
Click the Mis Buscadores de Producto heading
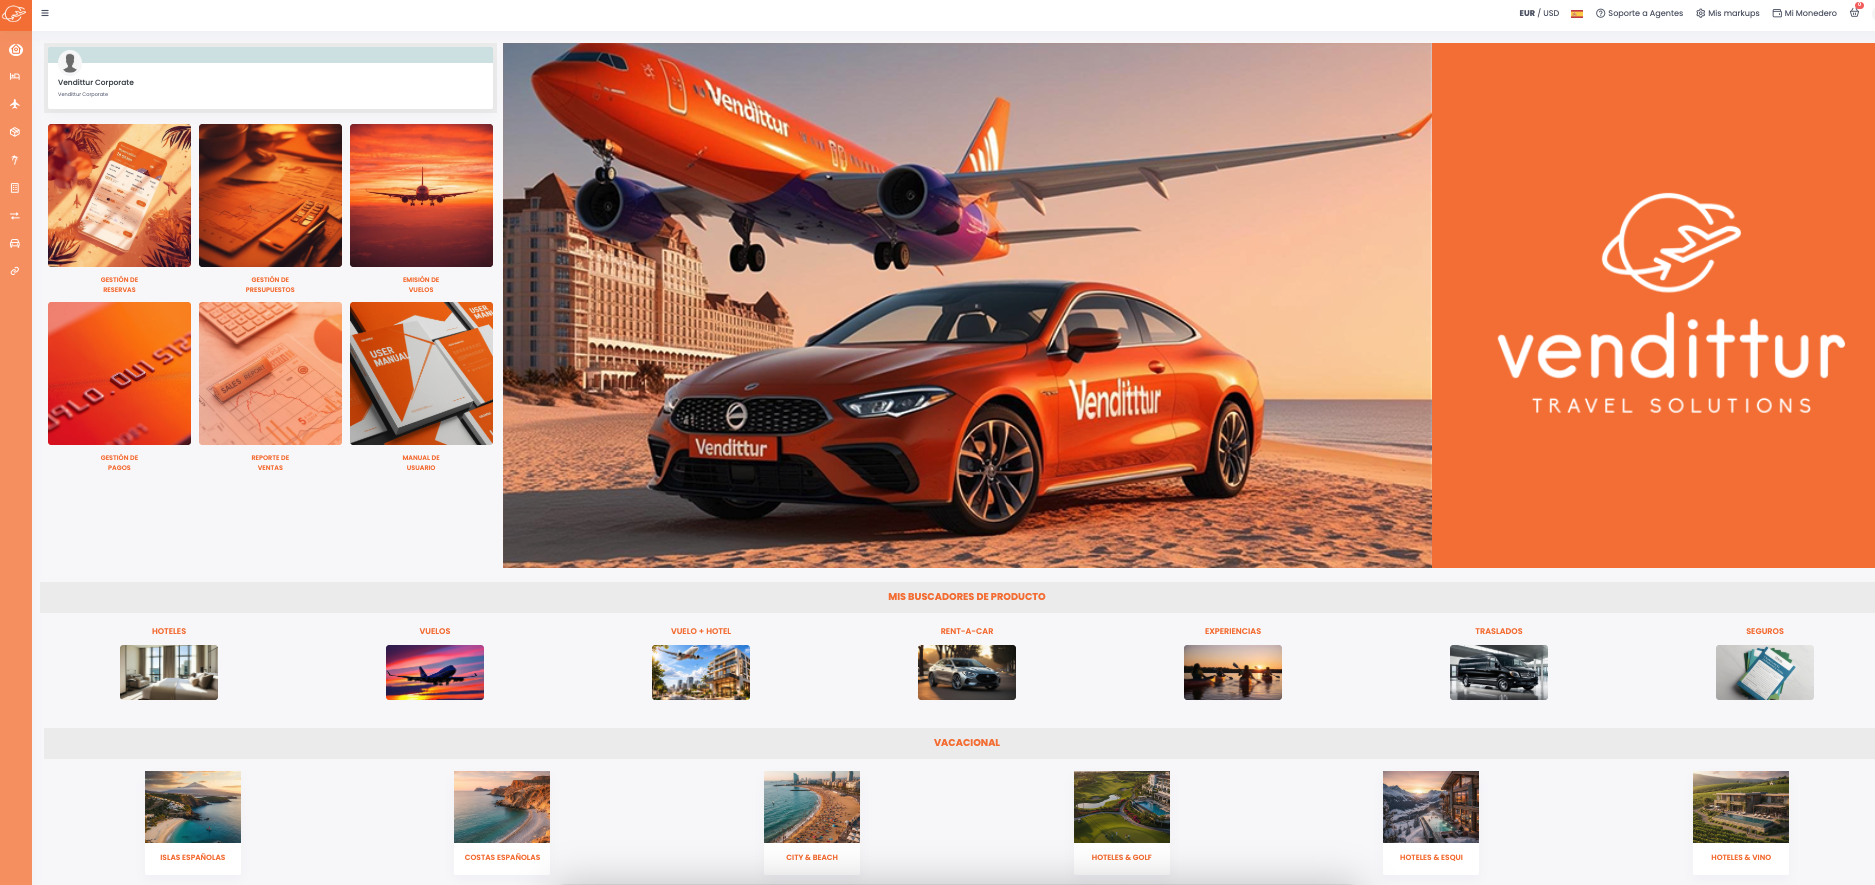(967, 597)
